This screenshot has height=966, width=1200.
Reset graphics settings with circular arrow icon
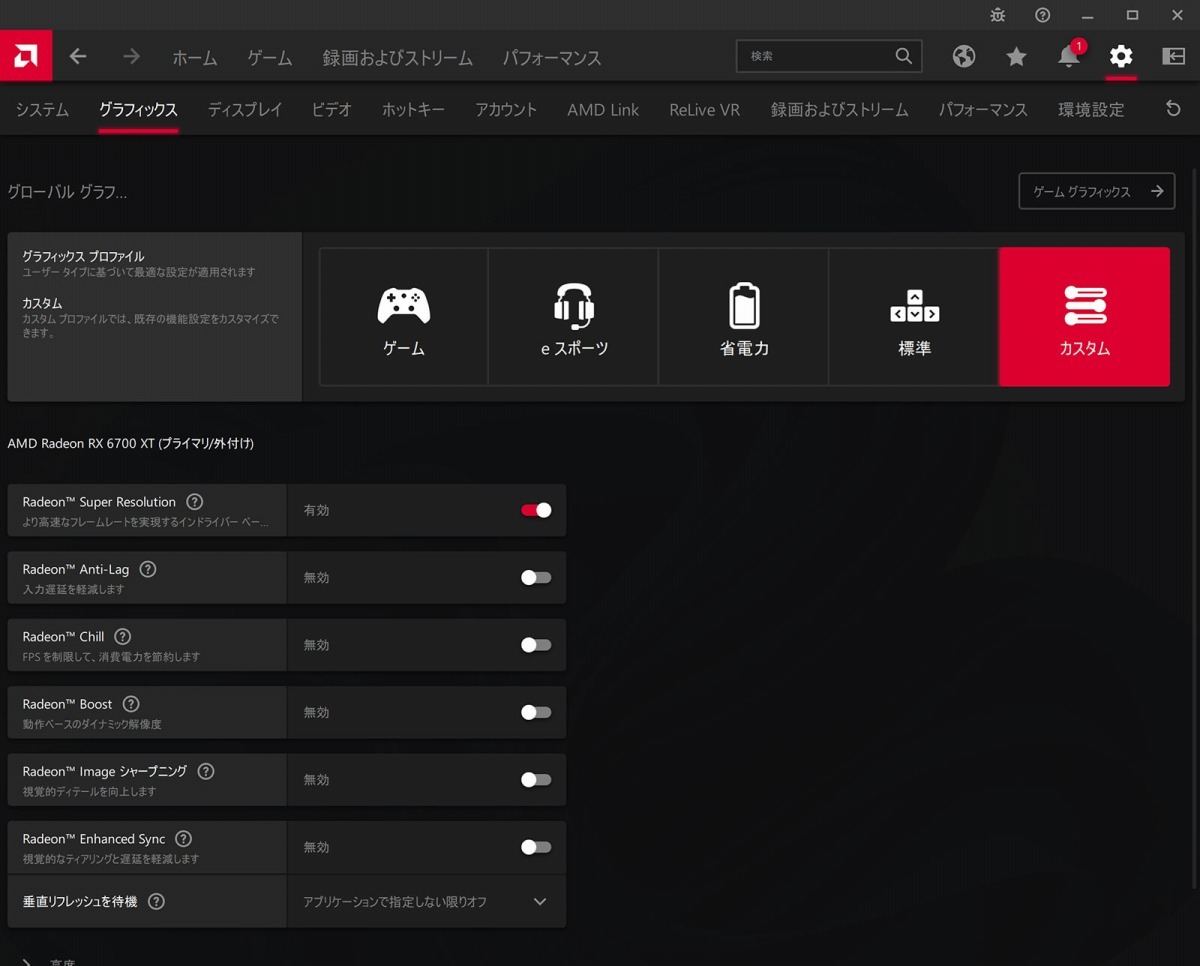pos(1174,109)
